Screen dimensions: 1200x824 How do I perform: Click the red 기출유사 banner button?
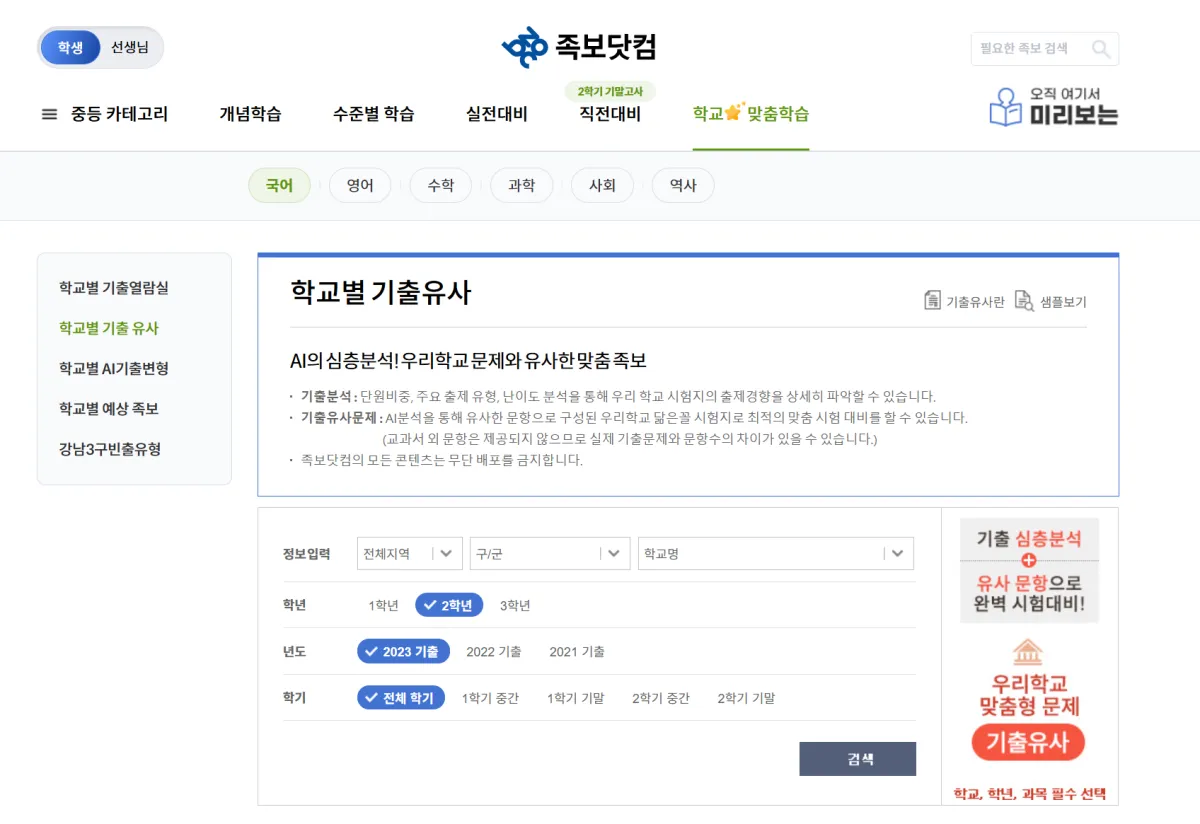(1028, 742)
